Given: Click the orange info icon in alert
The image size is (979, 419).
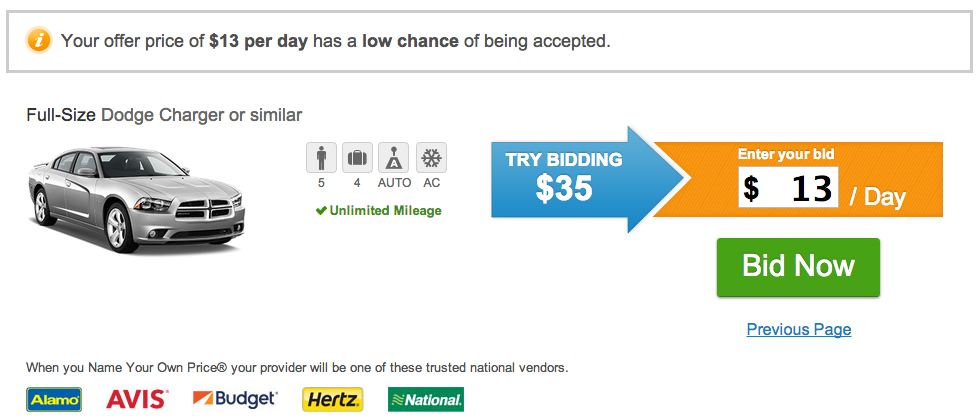Looking at the screenshot, I should click(x=38, y=41).
